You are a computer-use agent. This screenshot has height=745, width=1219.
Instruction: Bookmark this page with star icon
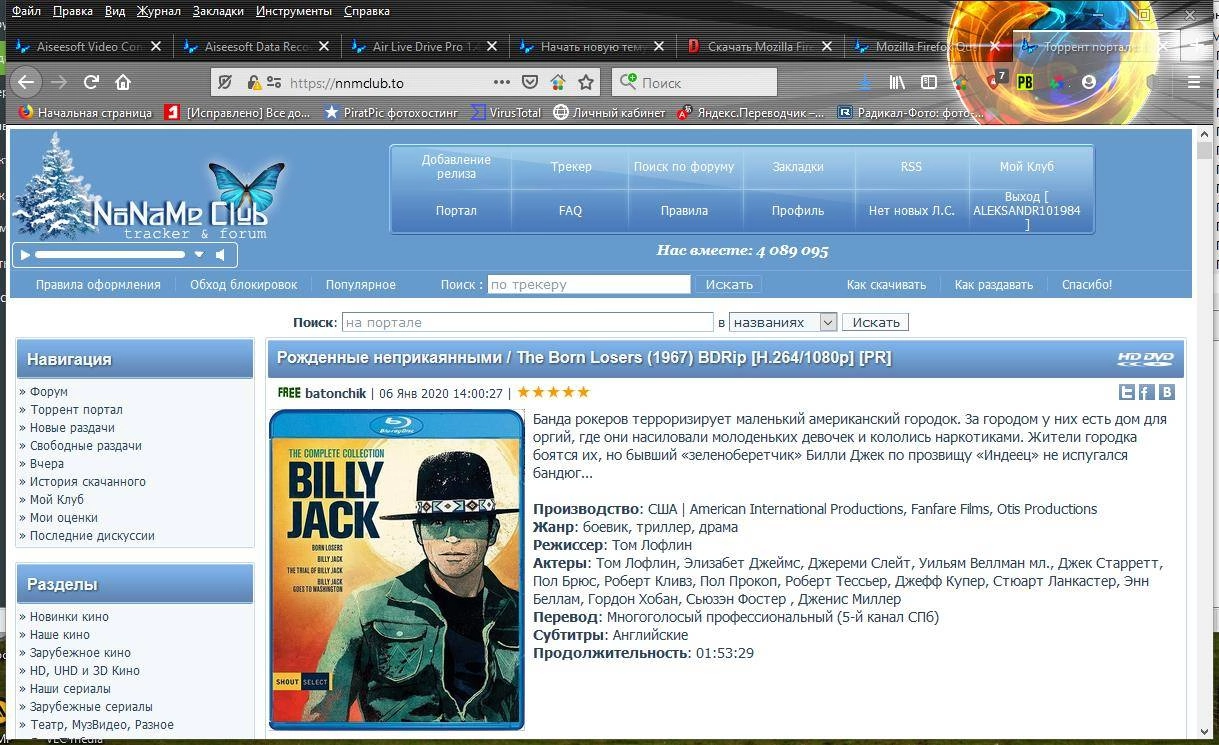(586, 83)
